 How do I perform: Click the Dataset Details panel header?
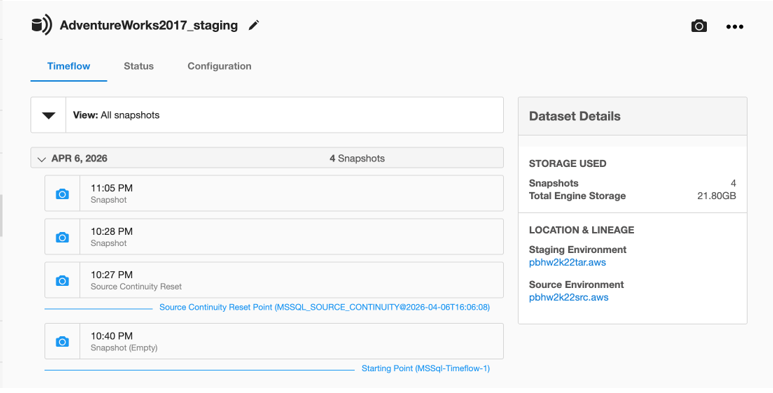[632, 116]
